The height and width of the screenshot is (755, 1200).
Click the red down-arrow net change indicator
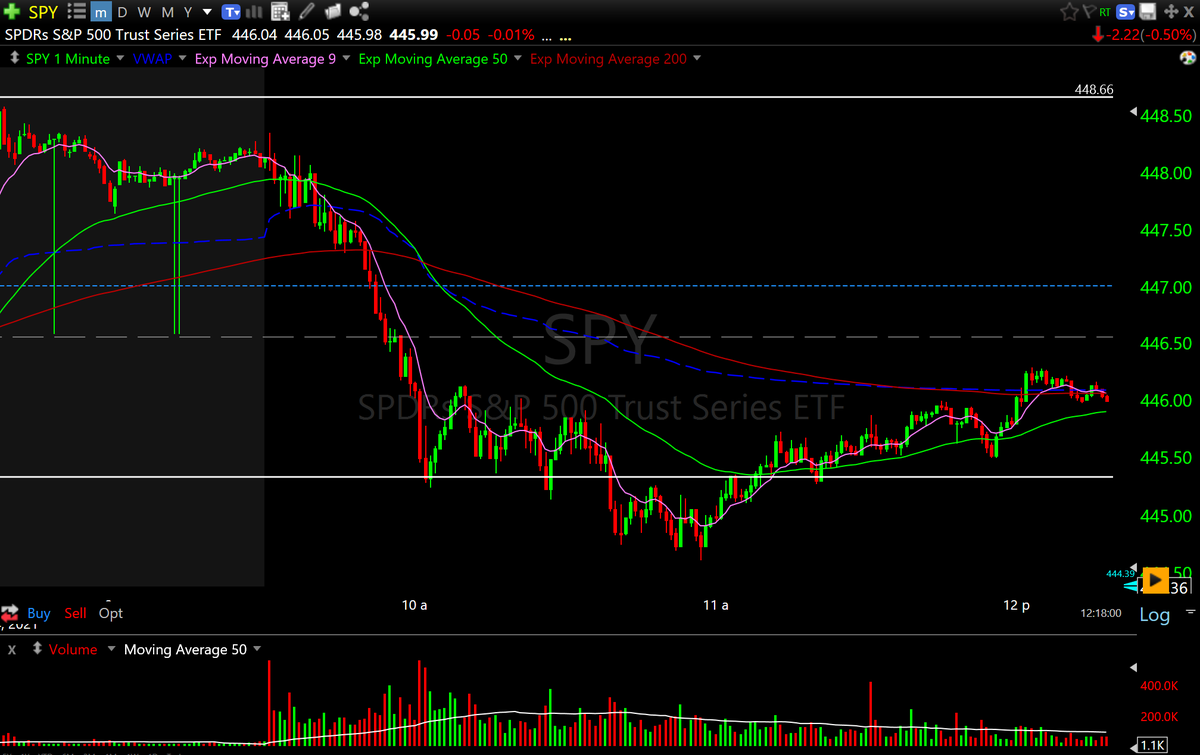[x=1097, y=35]
